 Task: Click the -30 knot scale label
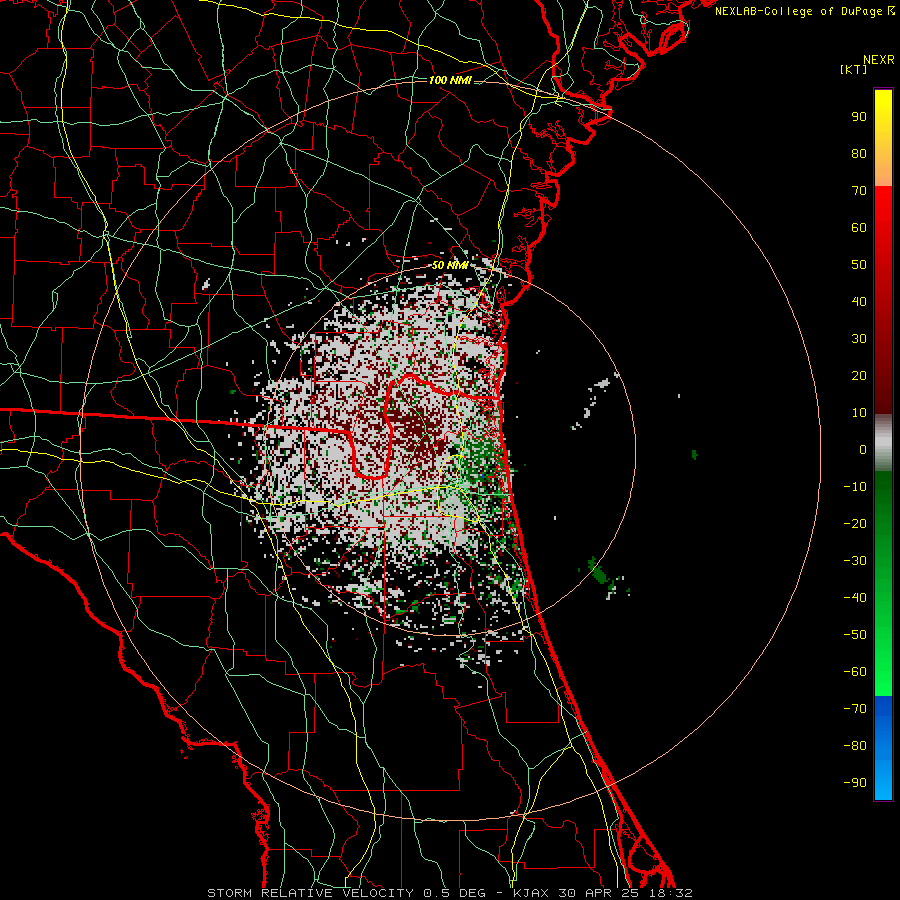click(855, 561)
